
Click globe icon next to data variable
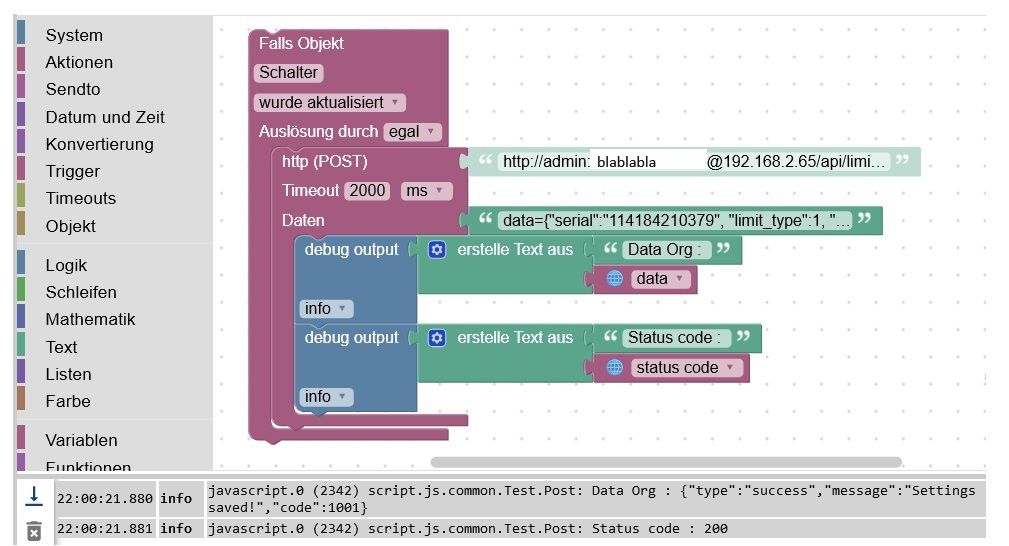[615, 279]
